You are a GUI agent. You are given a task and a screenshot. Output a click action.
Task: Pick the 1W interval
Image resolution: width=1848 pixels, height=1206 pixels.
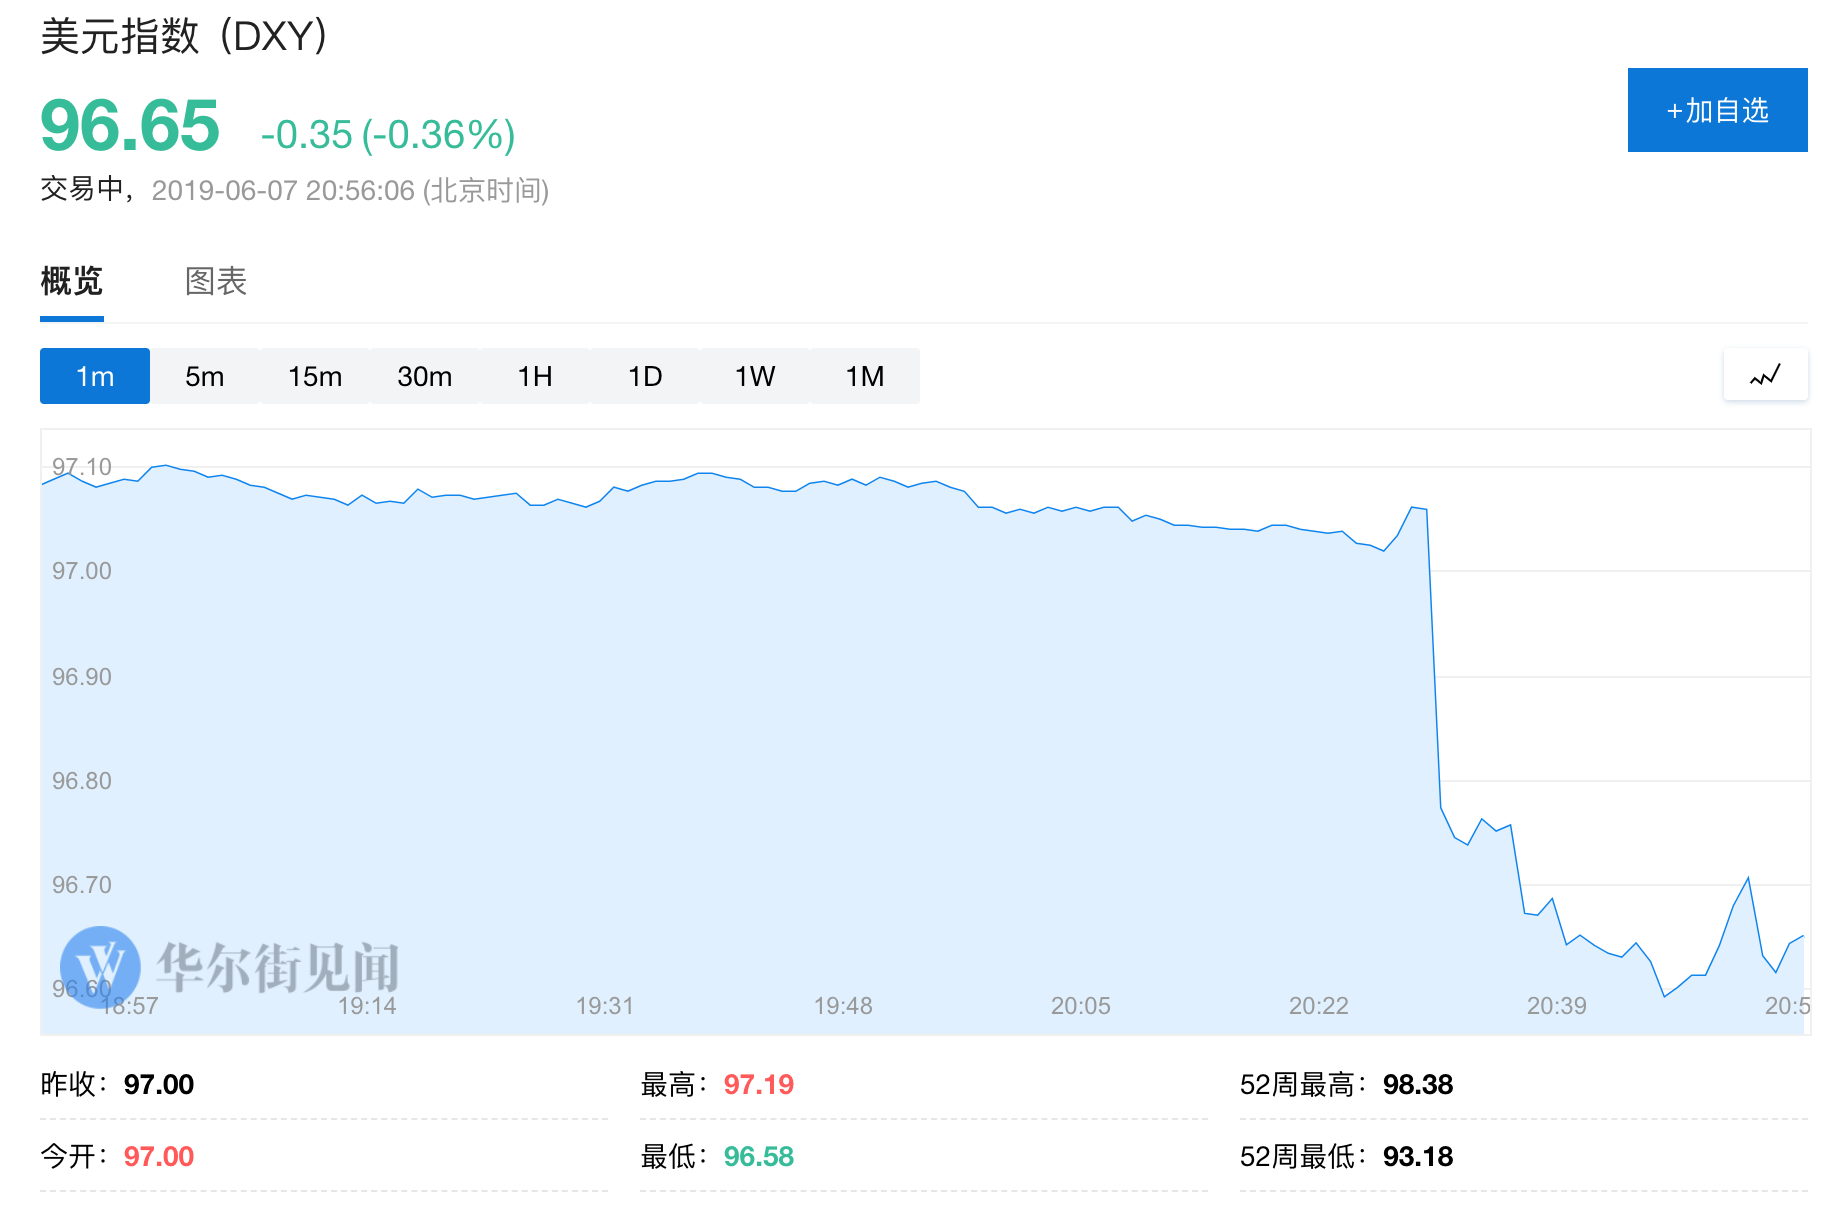pyautogui.click(x=755, y=376)
